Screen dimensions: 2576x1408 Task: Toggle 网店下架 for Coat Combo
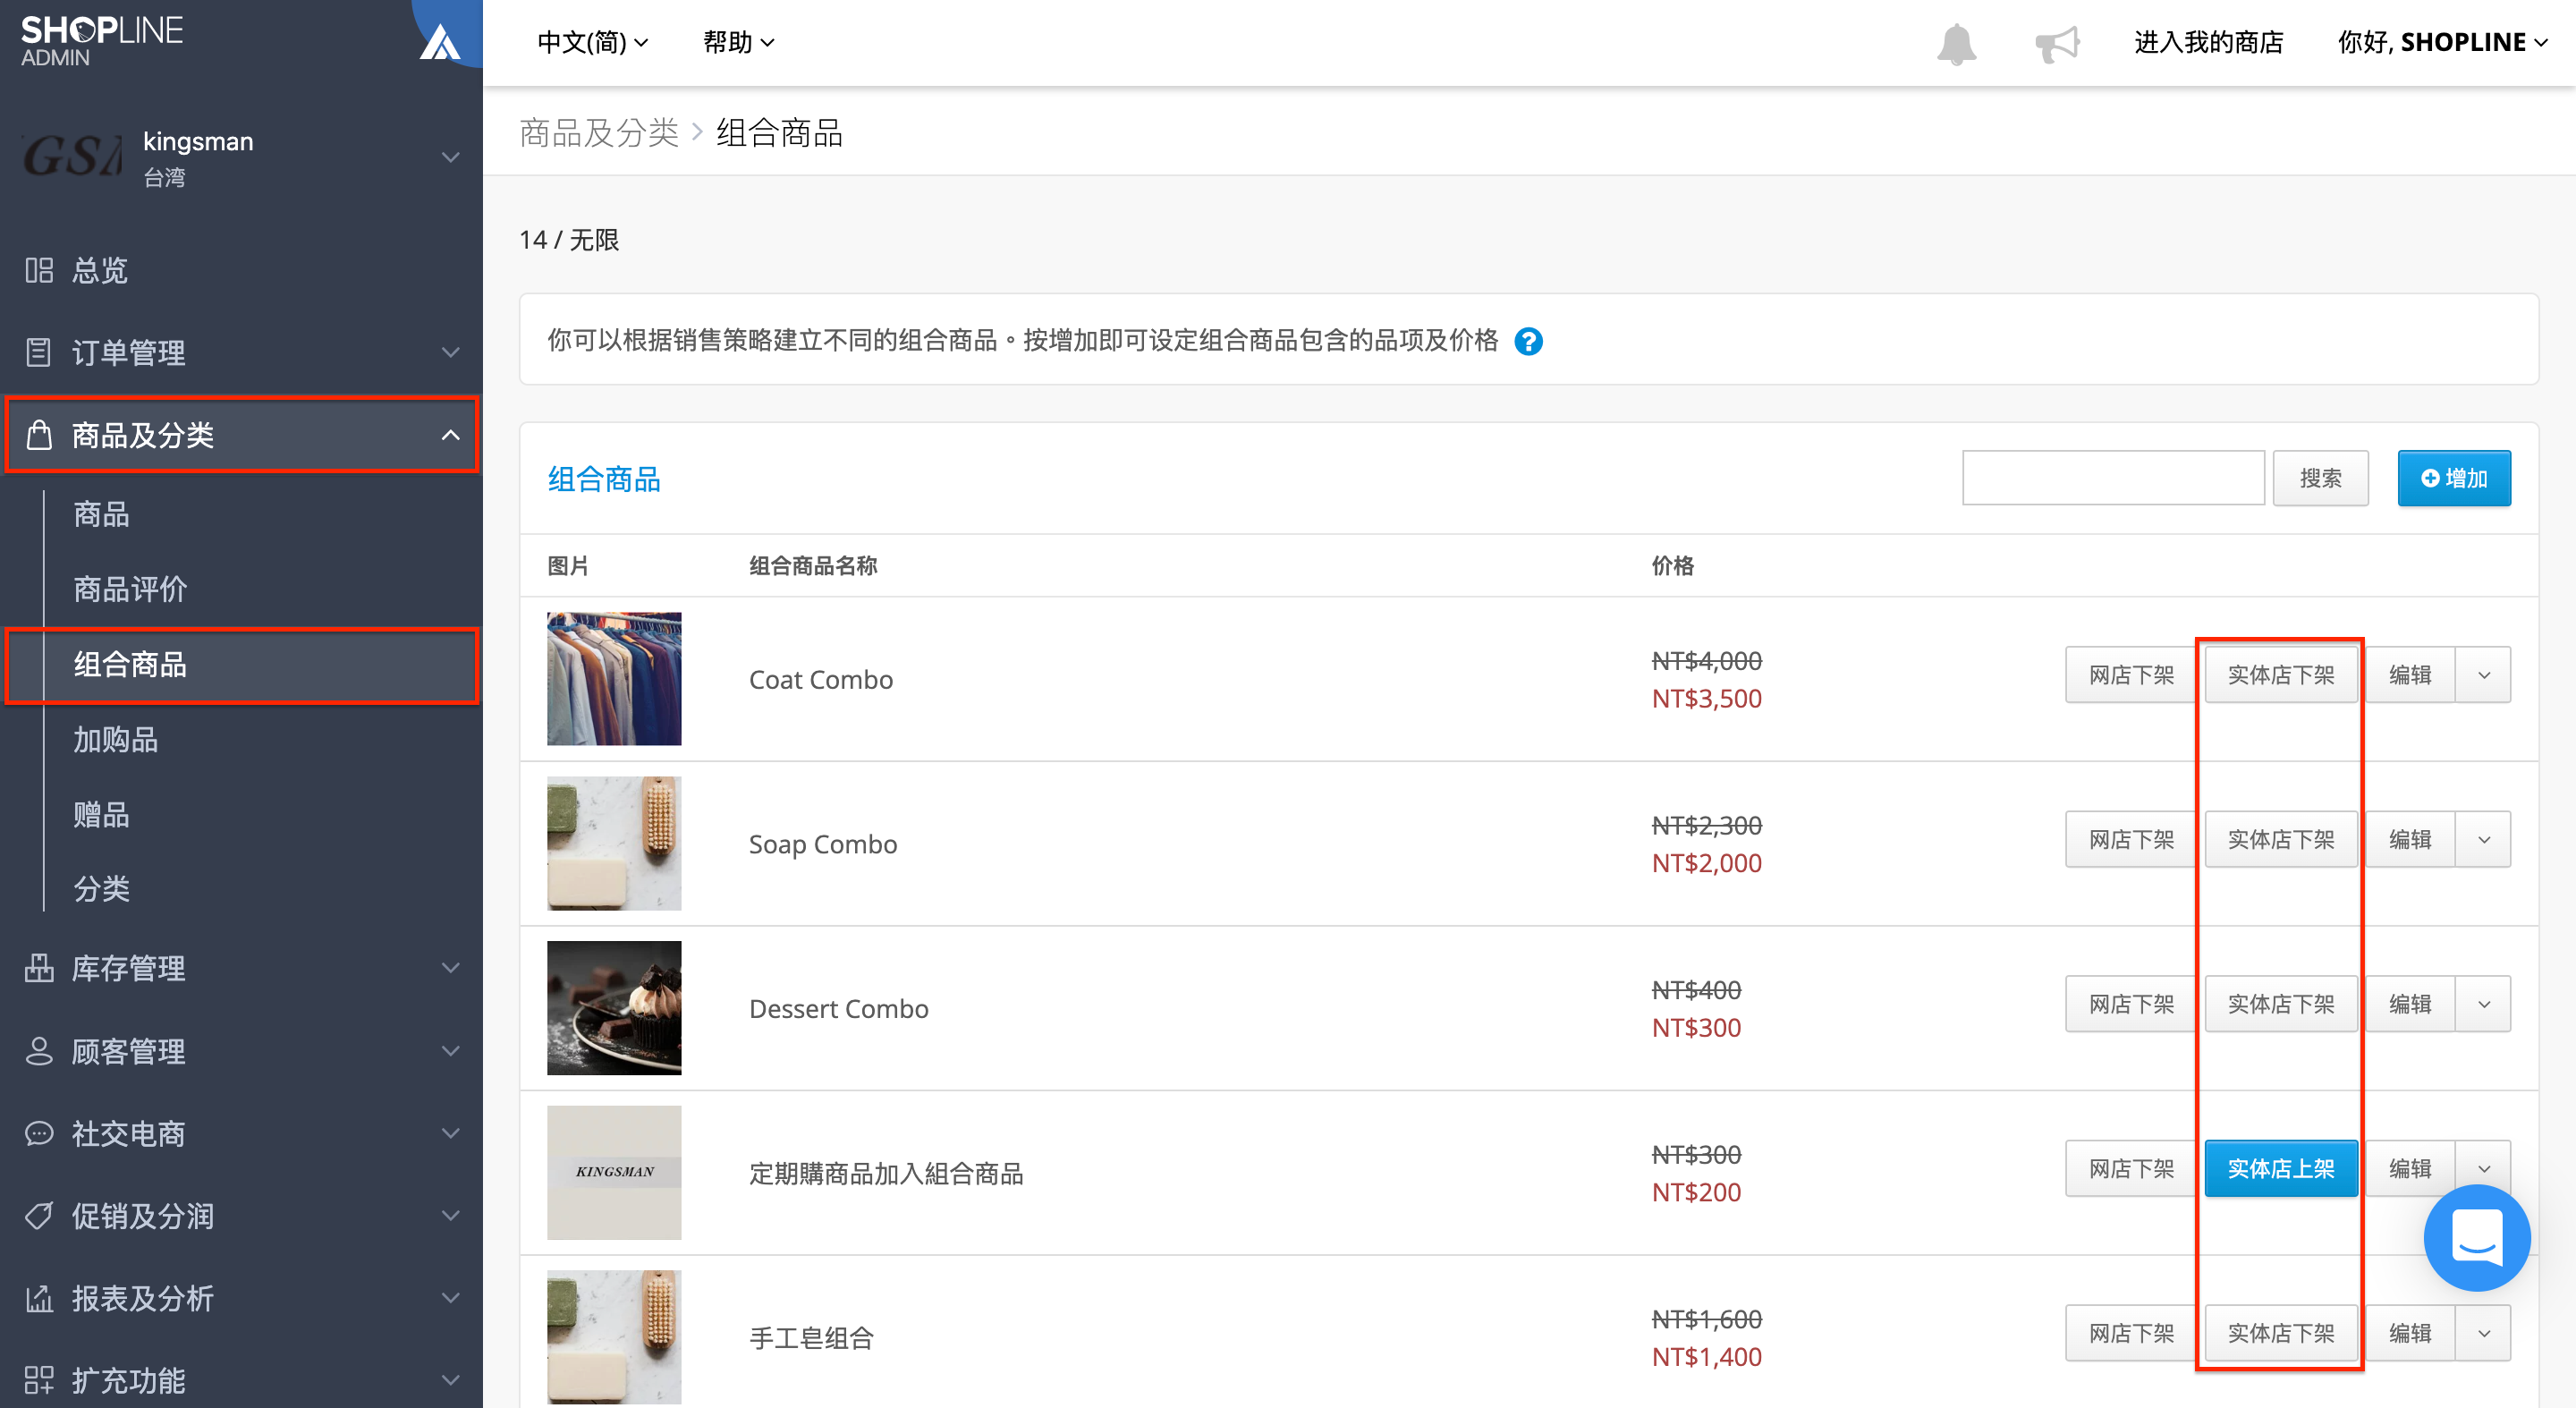[2130, 675]
